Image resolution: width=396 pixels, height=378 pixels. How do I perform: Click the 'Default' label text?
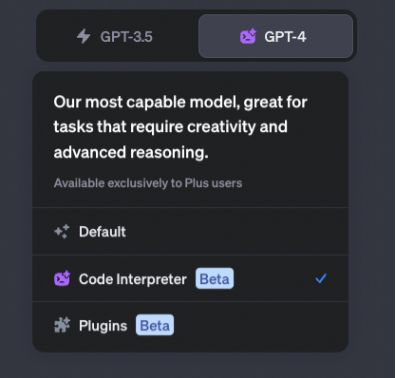tap(102, 232)
